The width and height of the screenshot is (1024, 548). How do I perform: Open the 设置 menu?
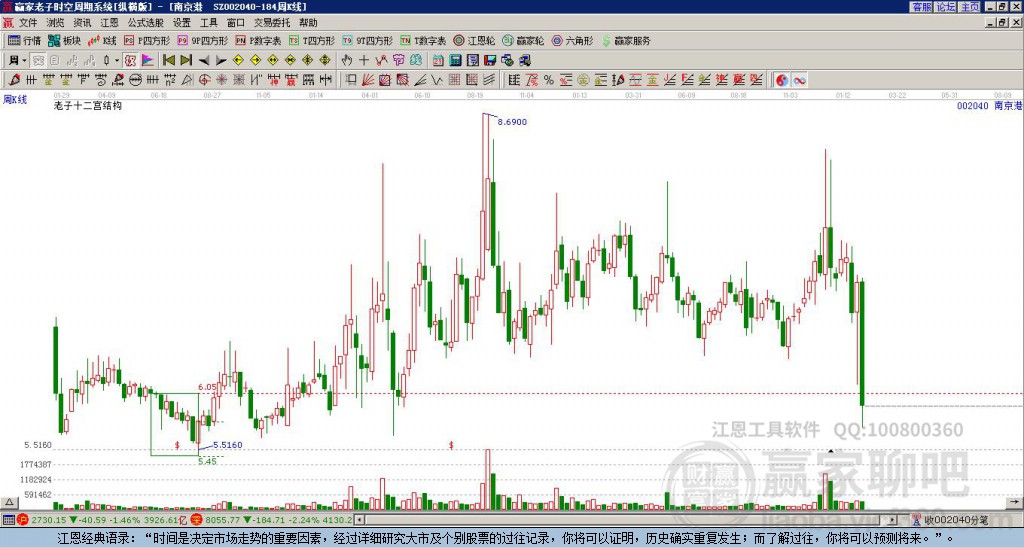point(182,23)
